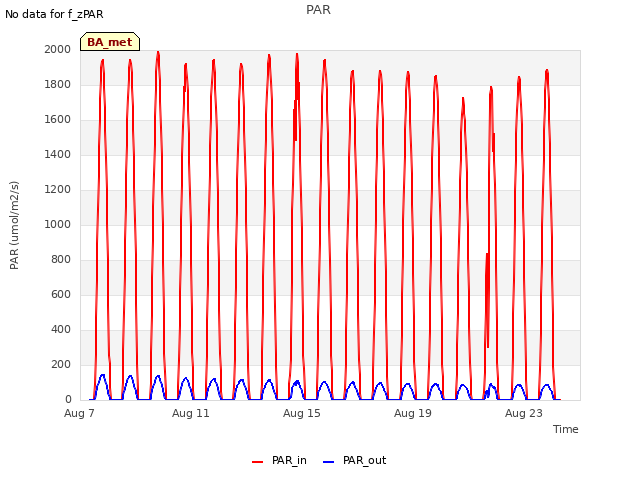Click the Aug 7 x-axis label
640x480 pixels.
click(79, 413)
